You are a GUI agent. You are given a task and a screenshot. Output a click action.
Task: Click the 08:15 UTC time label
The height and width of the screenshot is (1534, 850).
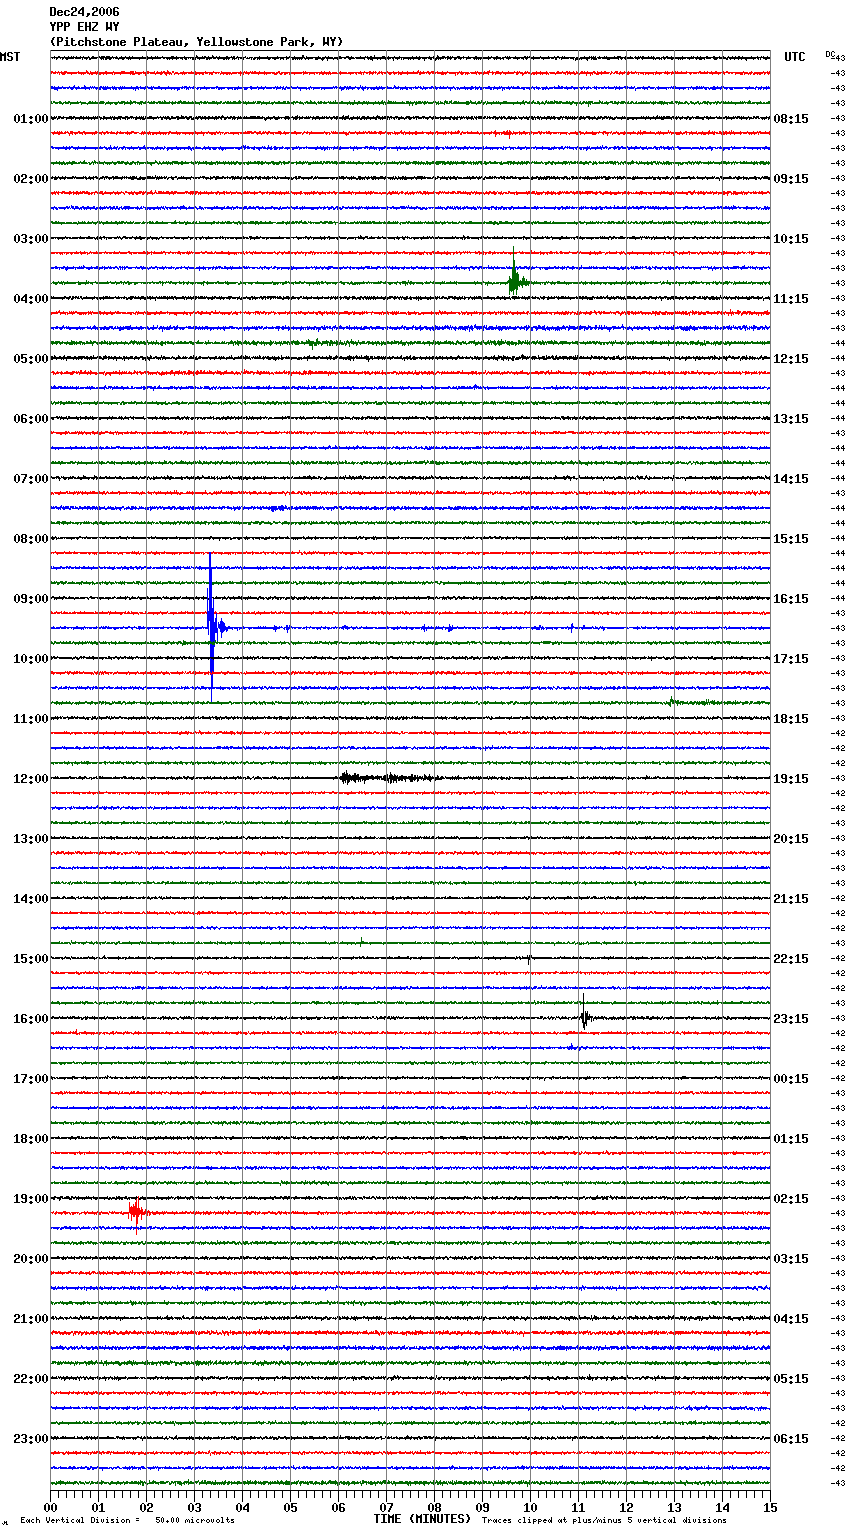[791, 119]
